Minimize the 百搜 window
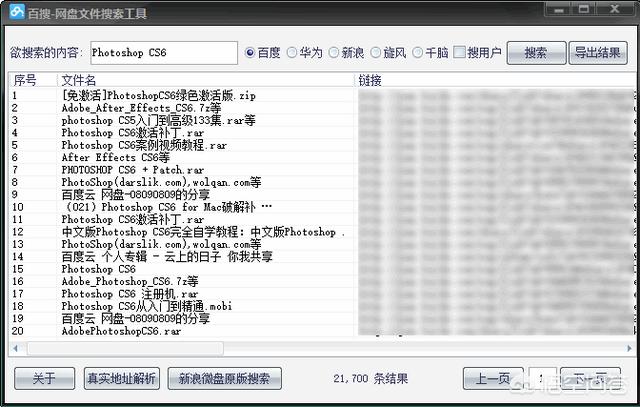The height and width of the screenshot is (407, 640). (559, 9)
